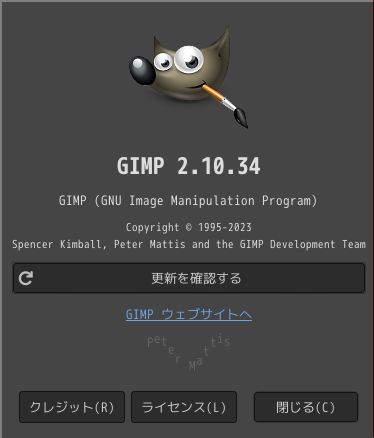
Task: Click the Copyright © 1995-2023 line
Action: click(189, 227)
